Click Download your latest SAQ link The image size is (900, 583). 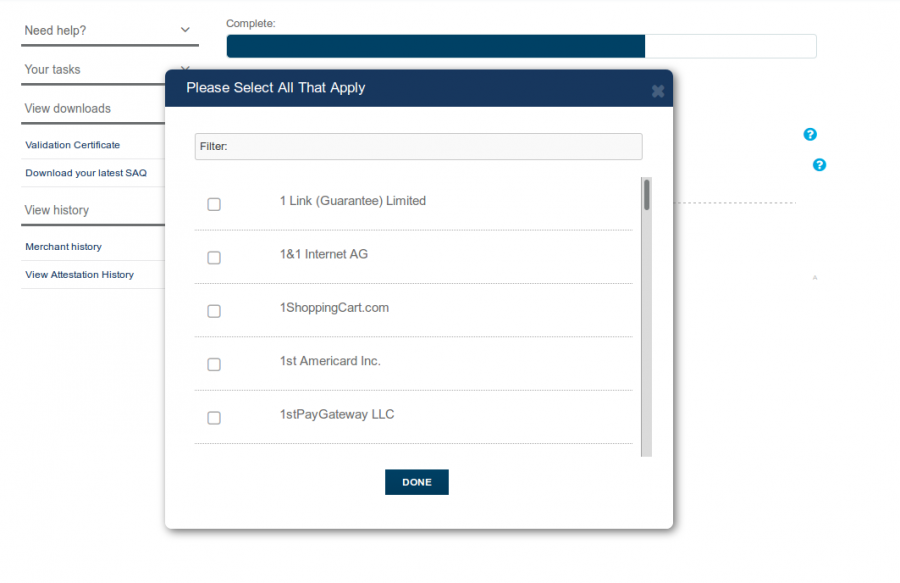pos(86,173)
